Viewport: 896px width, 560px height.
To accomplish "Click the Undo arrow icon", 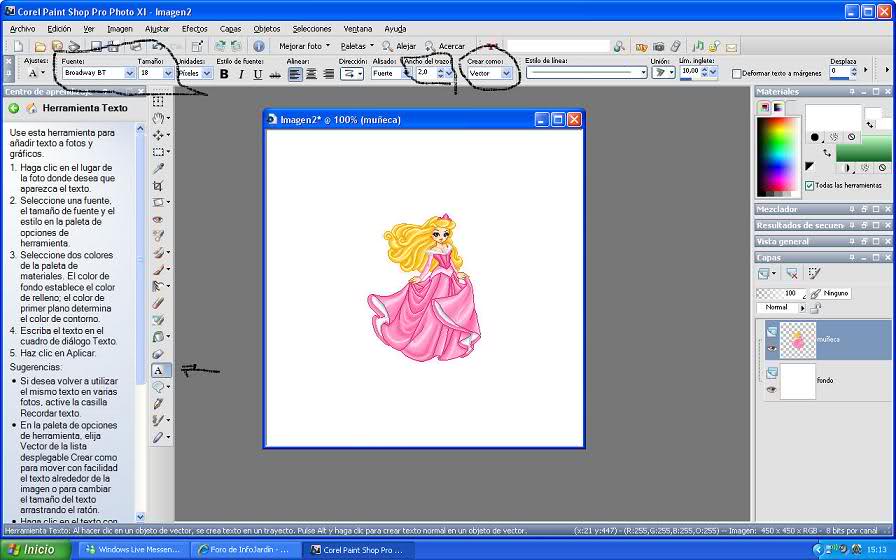I will [158, 46].
